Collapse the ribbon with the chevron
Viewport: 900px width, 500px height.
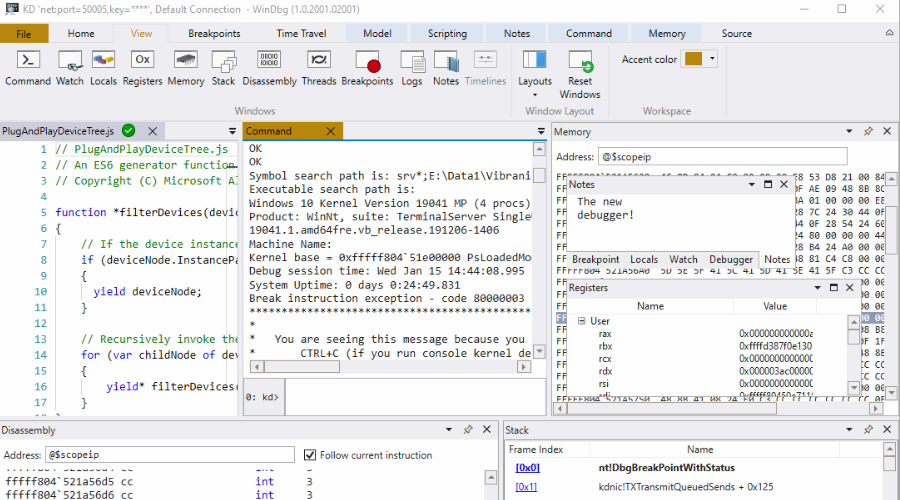[x=889, y=33]
